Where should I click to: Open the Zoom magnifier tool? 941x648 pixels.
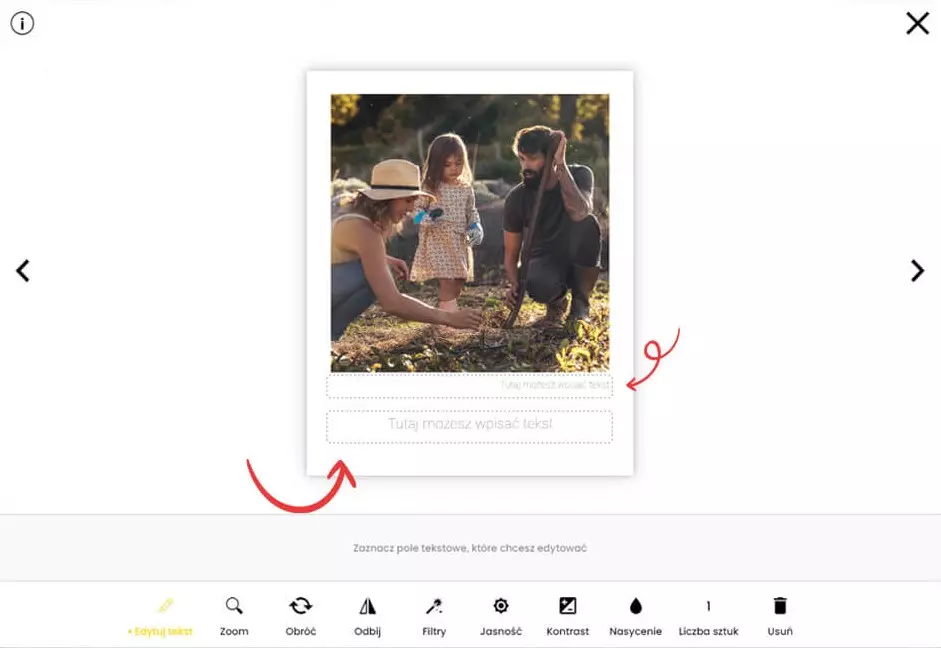click(234, 605)
